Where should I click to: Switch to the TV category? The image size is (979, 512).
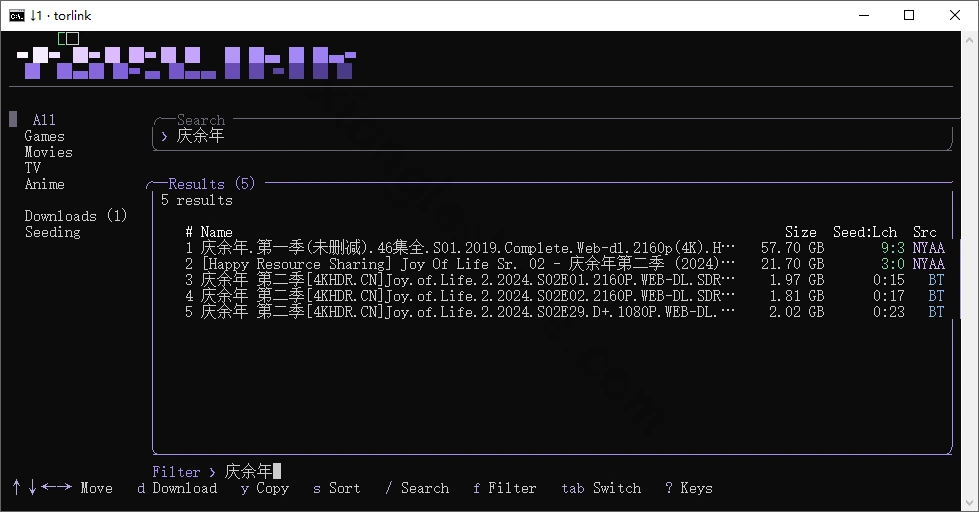pyautogui.click(x=32, y=167)
